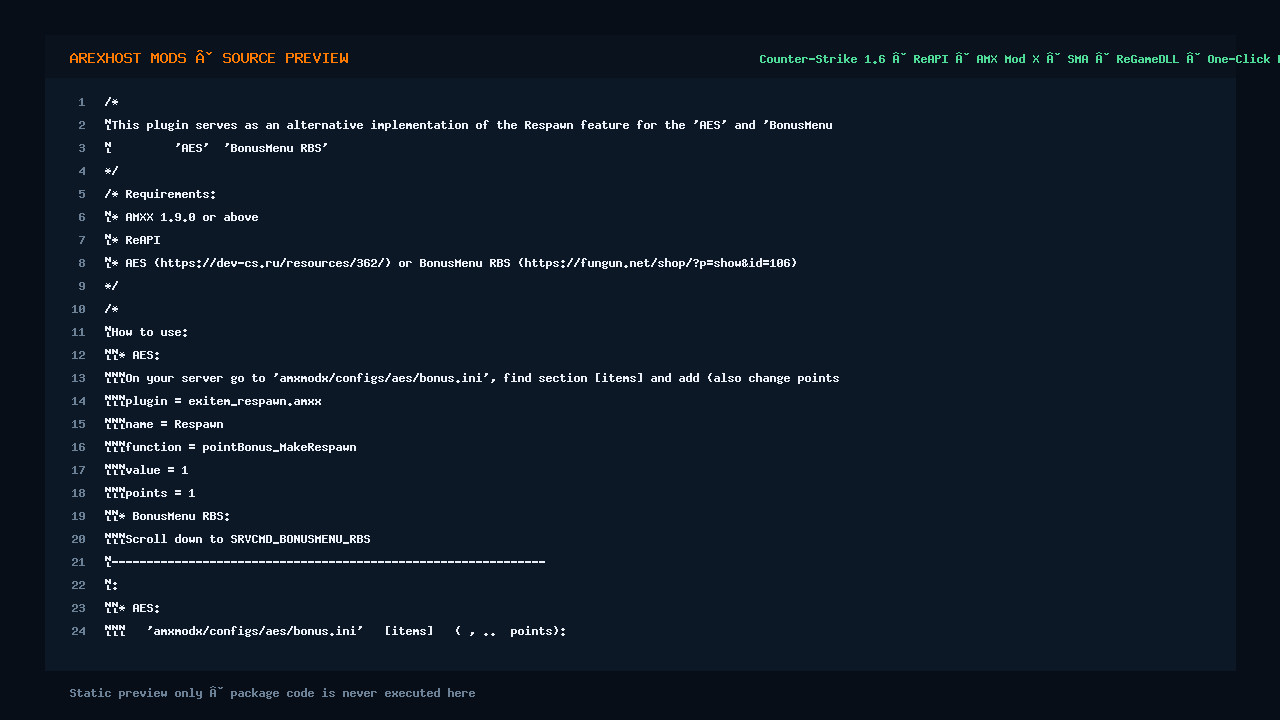Click the footer note 'Static preview only'
1280x720 pixels.
point(272,693)
